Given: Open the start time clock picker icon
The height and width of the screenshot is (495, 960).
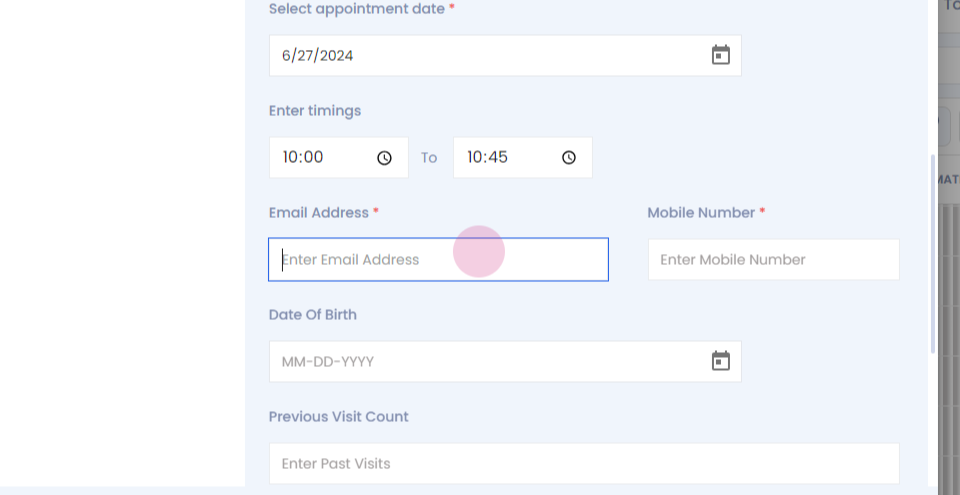Looking at the screenshot, I should click(x=384, y=158).
